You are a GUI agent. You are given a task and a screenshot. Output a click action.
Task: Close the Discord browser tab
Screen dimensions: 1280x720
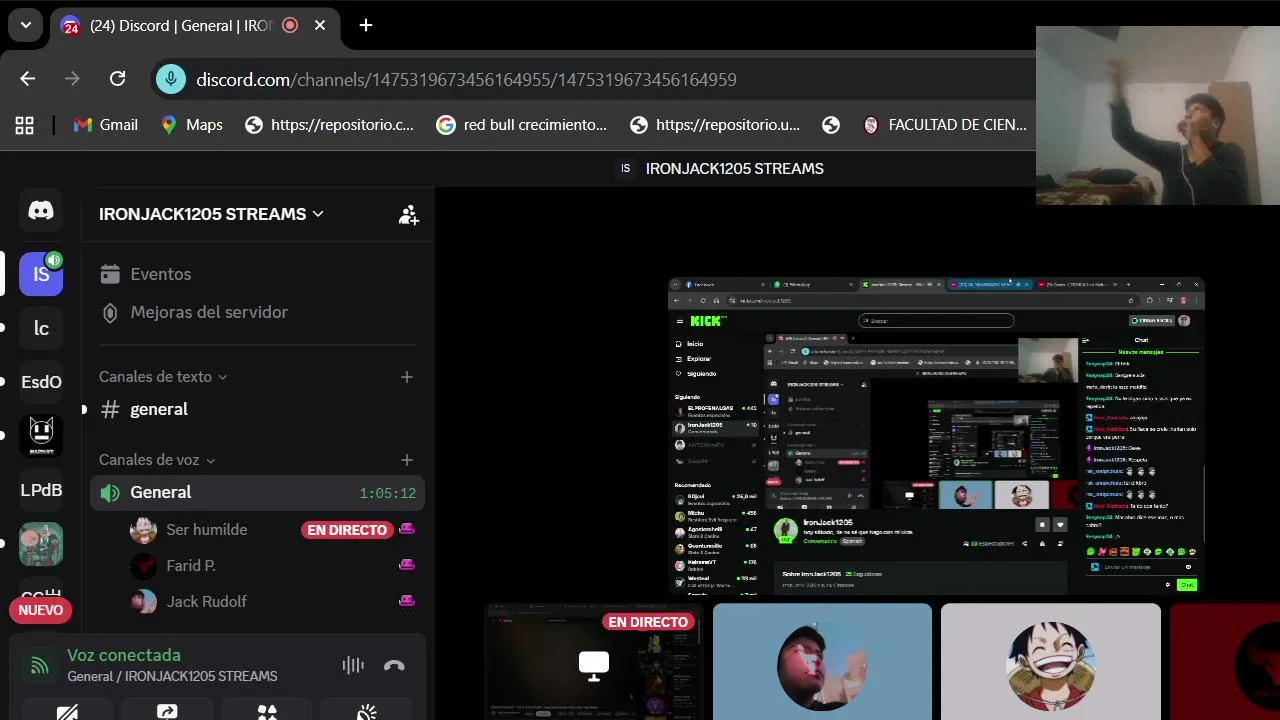[x=320, y=25]
